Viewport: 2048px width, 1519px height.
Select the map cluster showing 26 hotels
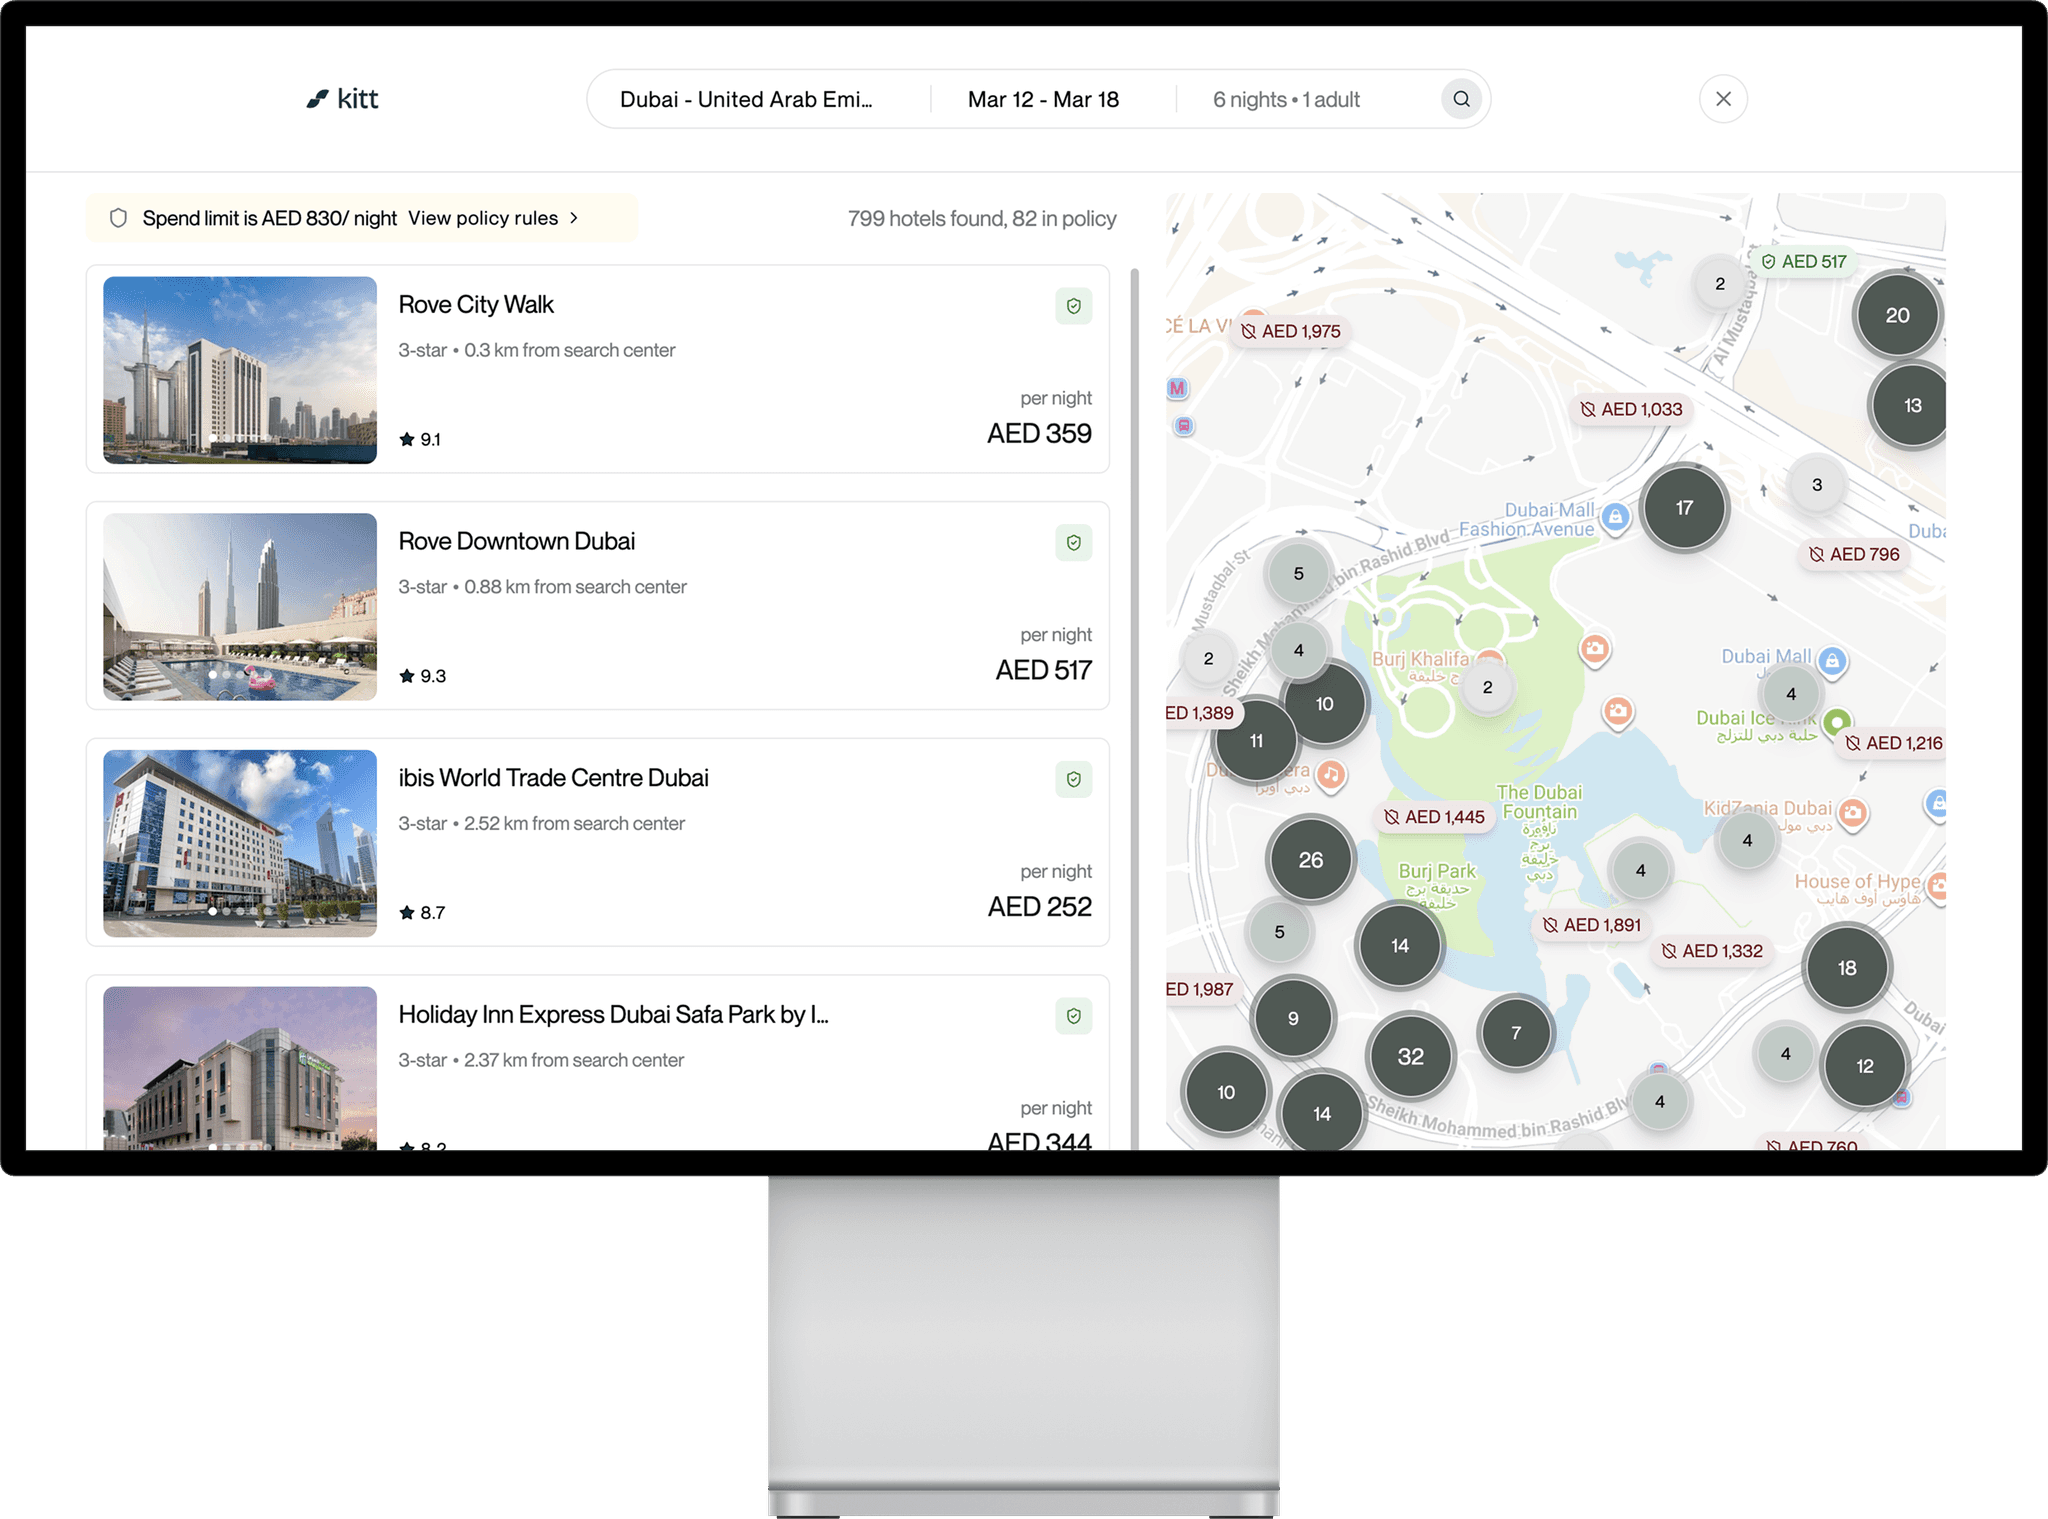(x=1310, y=860)
